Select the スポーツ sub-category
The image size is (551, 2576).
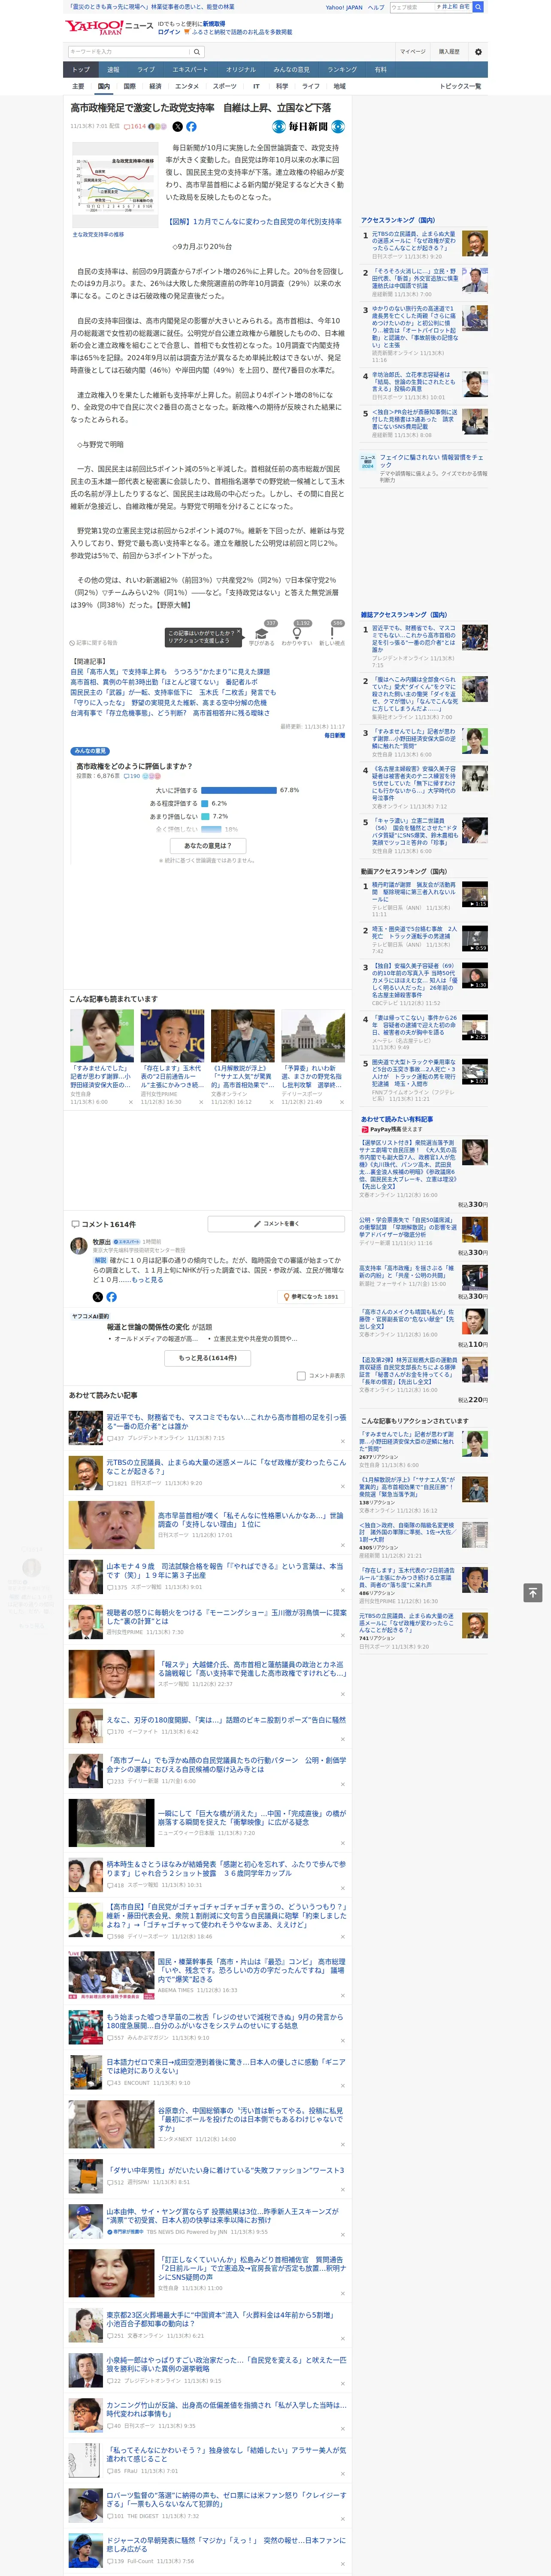[225, 86]
